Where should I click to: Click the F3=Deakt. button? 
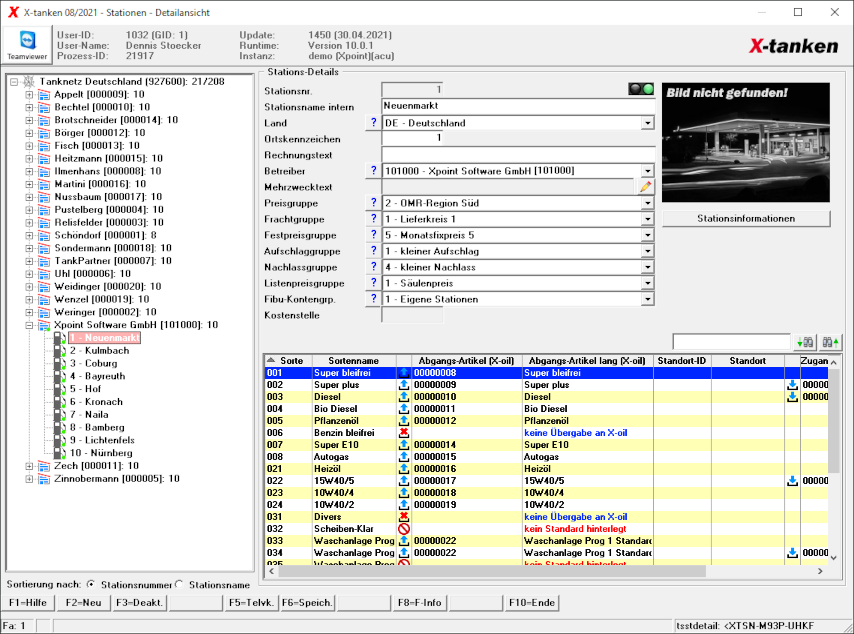[139, 603]
